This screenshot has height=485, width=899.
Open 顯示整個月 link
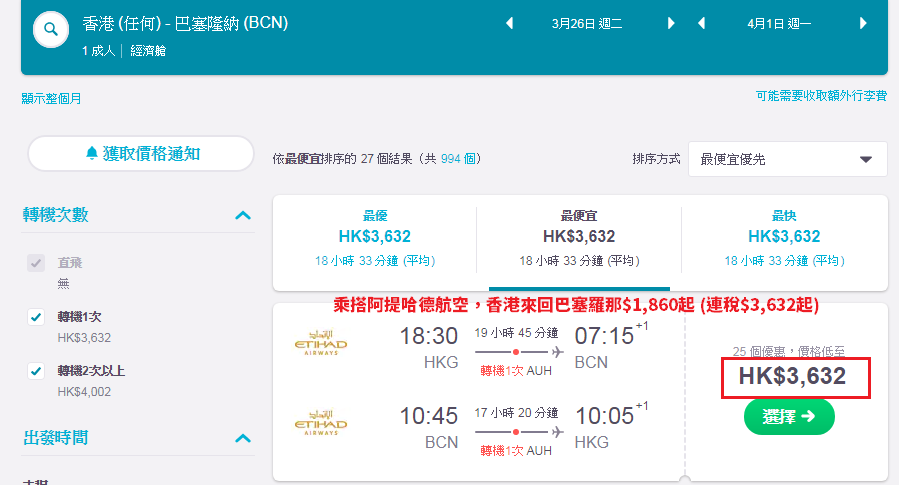point(51,99)
